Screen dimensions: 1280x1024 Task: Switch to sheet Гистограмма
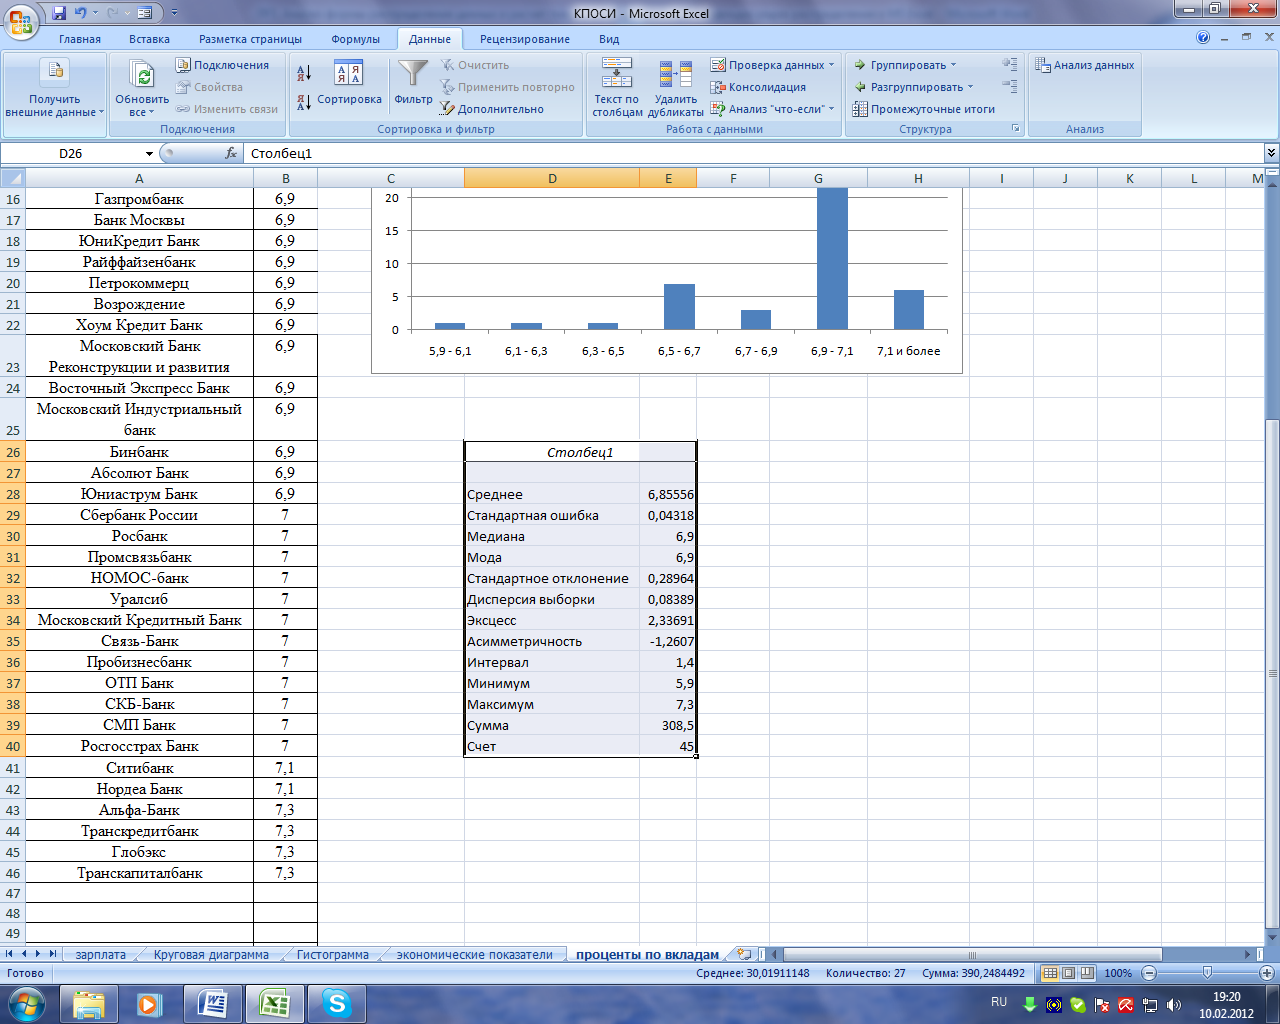tap(332, 954)
